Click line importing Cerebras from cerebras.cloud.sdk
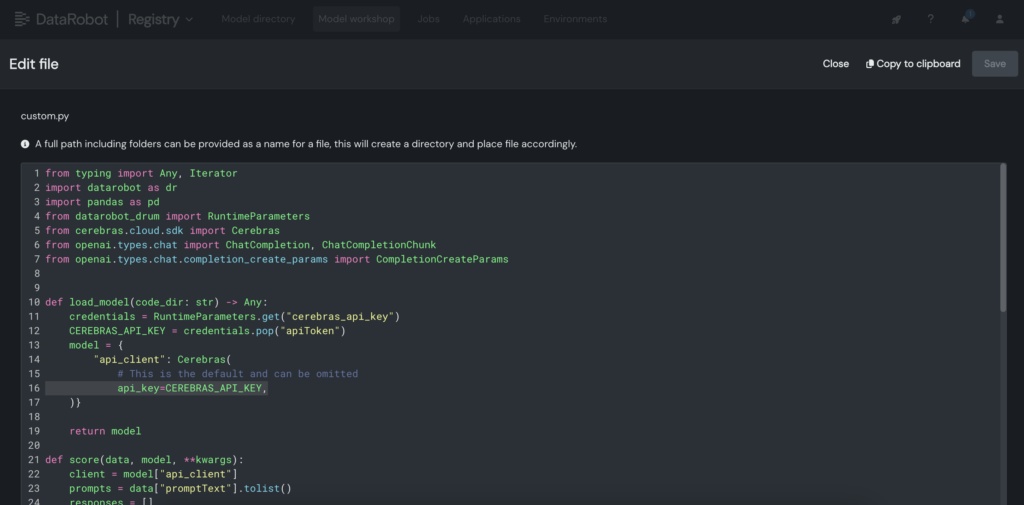Viewport: 1024px width, 505px height. click(162, 231)
